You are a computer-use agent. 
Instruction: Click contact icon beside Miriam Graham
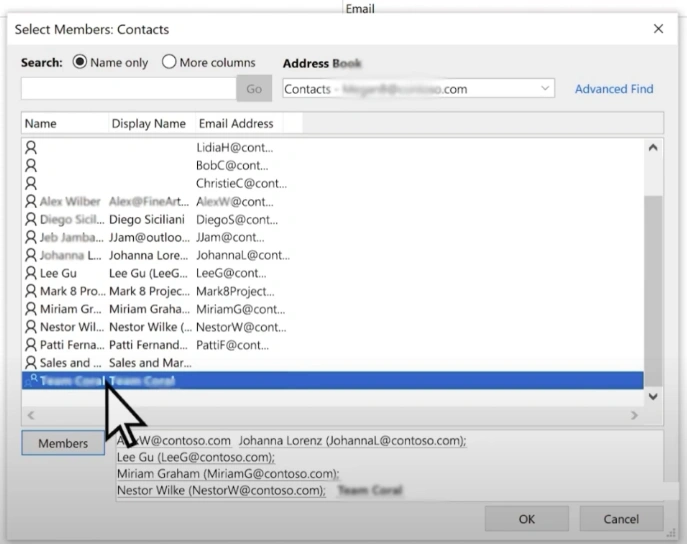(x=31, y=309)
